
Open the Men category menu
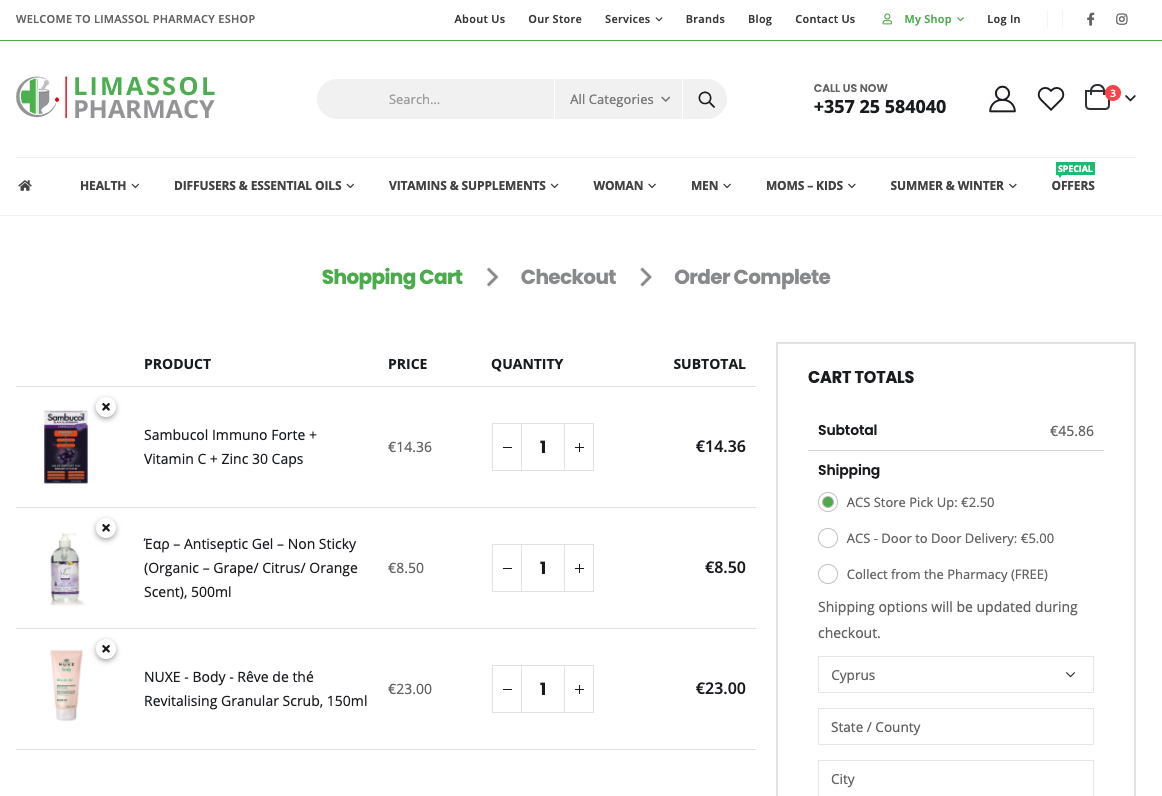point(711,185)
